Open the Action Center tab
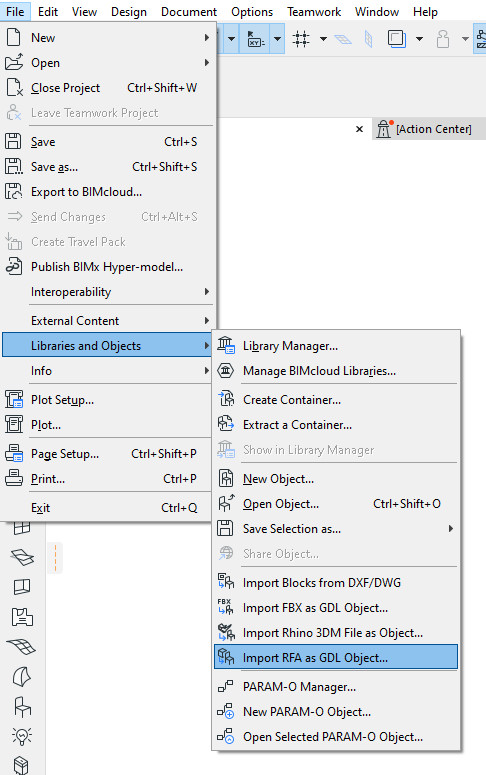Viewport: 486px width, 775px height. coord(429,129)
